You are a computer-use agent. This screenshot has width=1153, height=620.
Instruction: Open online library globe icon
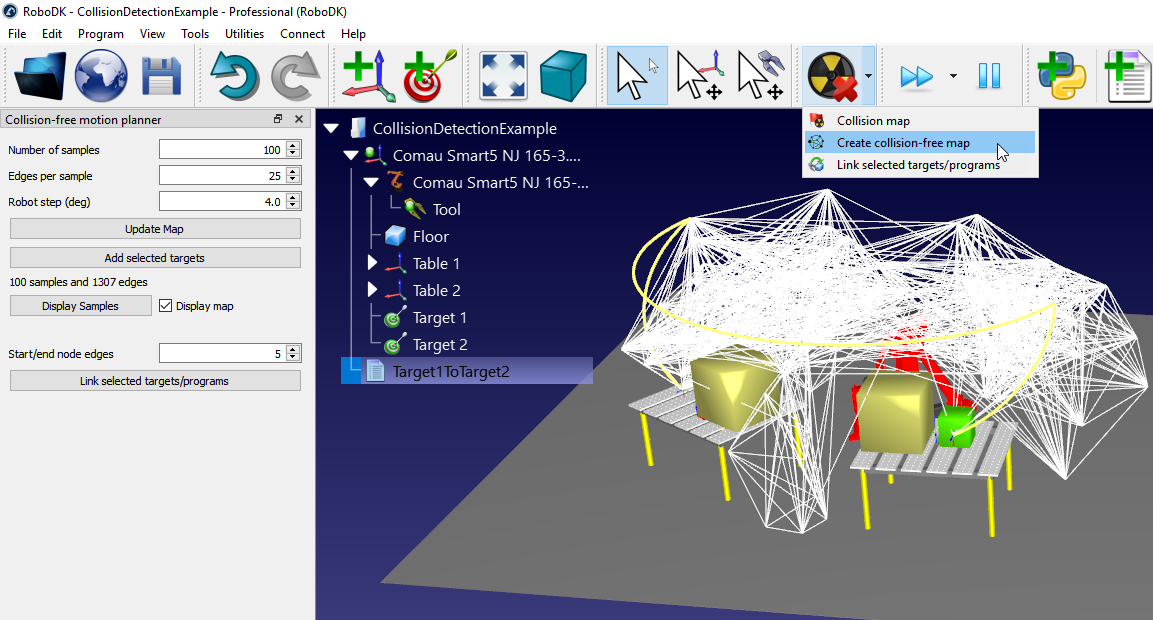point(101,76)
